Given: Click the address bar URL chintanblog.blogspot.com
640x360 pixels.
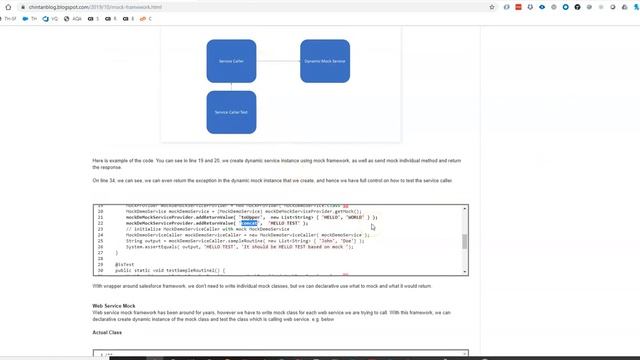Looking at the screenshot, I should (x=95, y=7).
